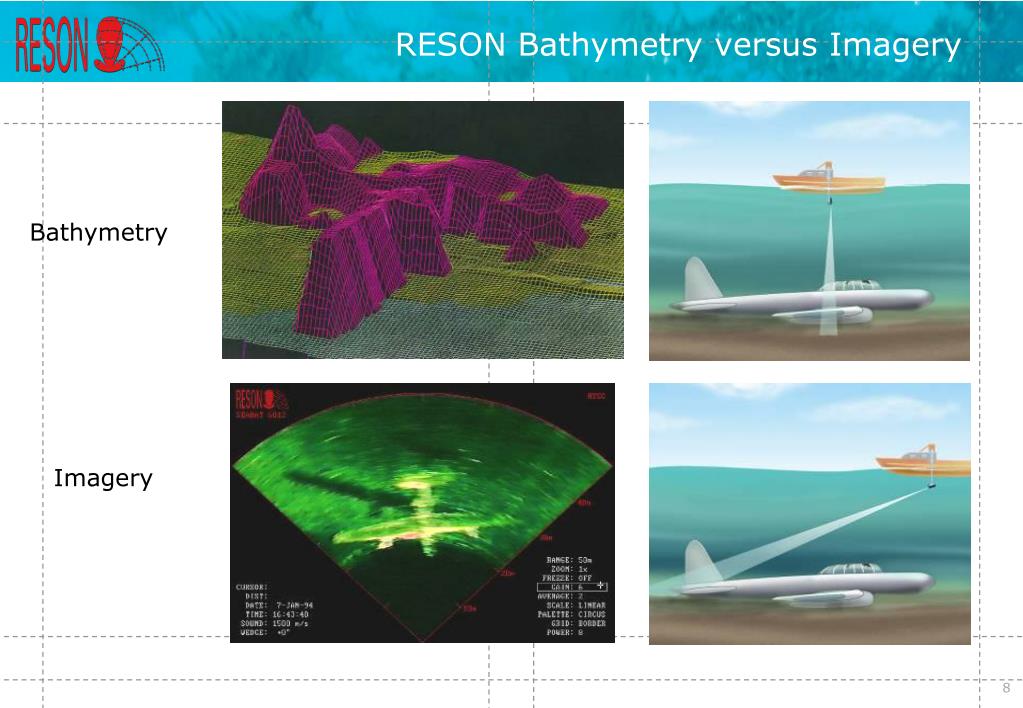Click the crosshair cursor in the GAIN row

pos(600,585)
